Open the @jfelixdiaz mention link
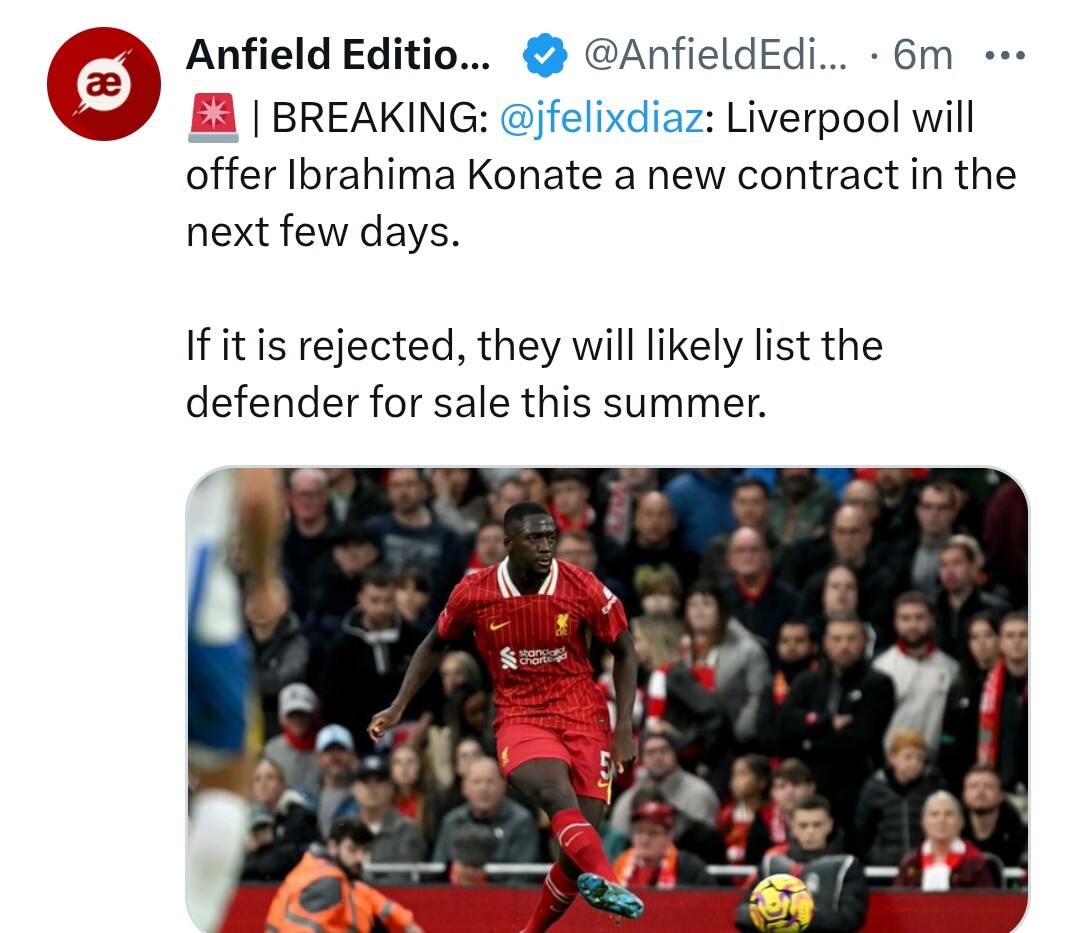 (601, 118)
